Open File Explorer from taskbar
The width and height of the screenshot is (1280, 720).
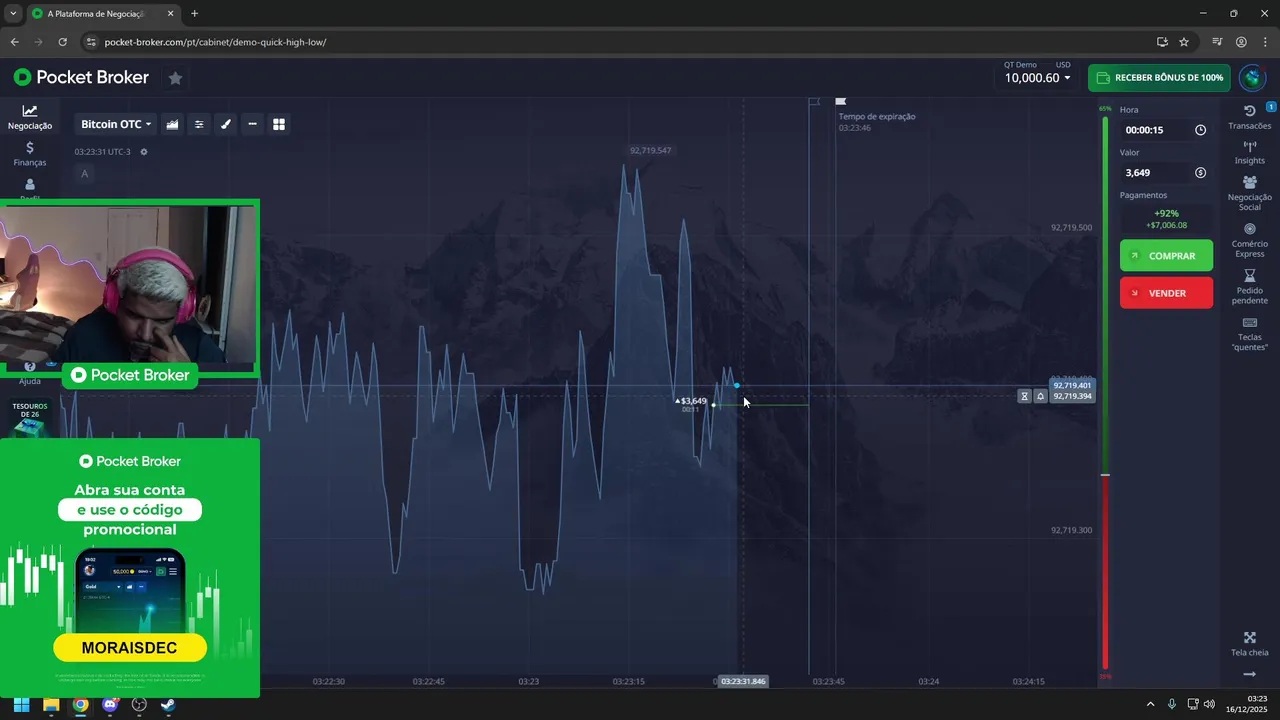click(51, 704)
